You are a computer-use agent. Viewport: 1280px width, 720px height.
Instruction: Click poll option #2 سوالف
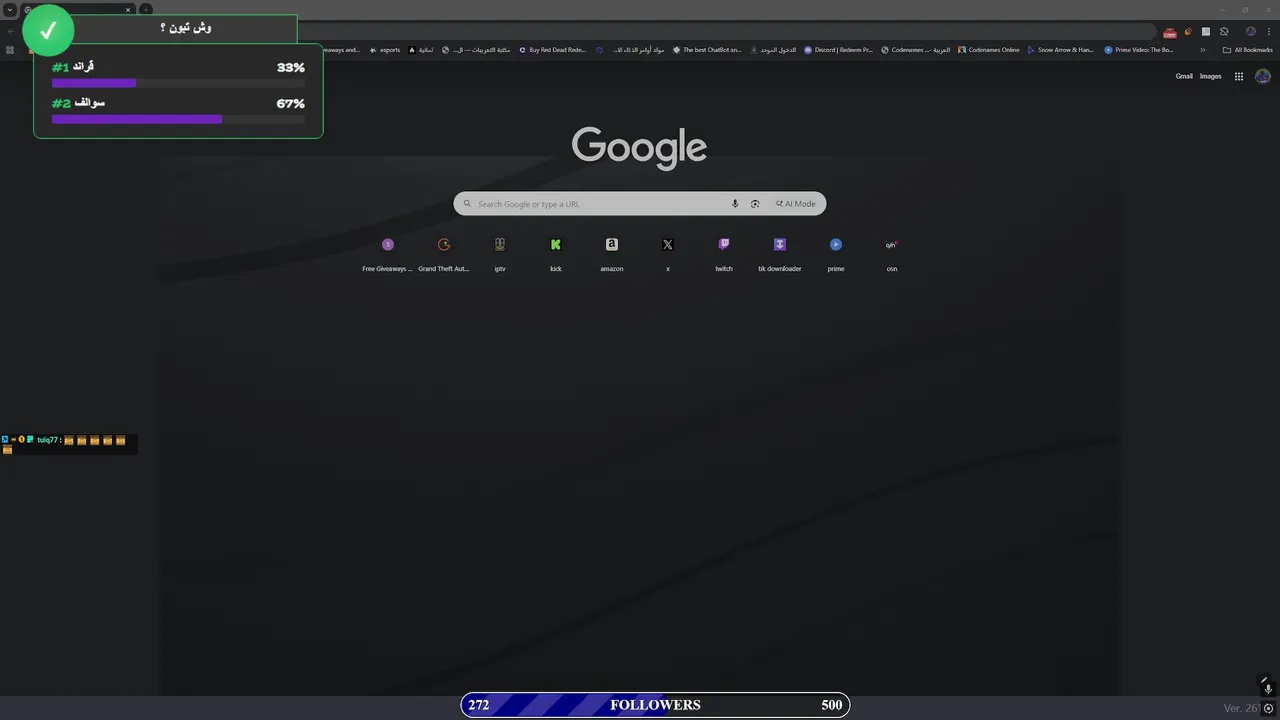[x=178, y=110]
